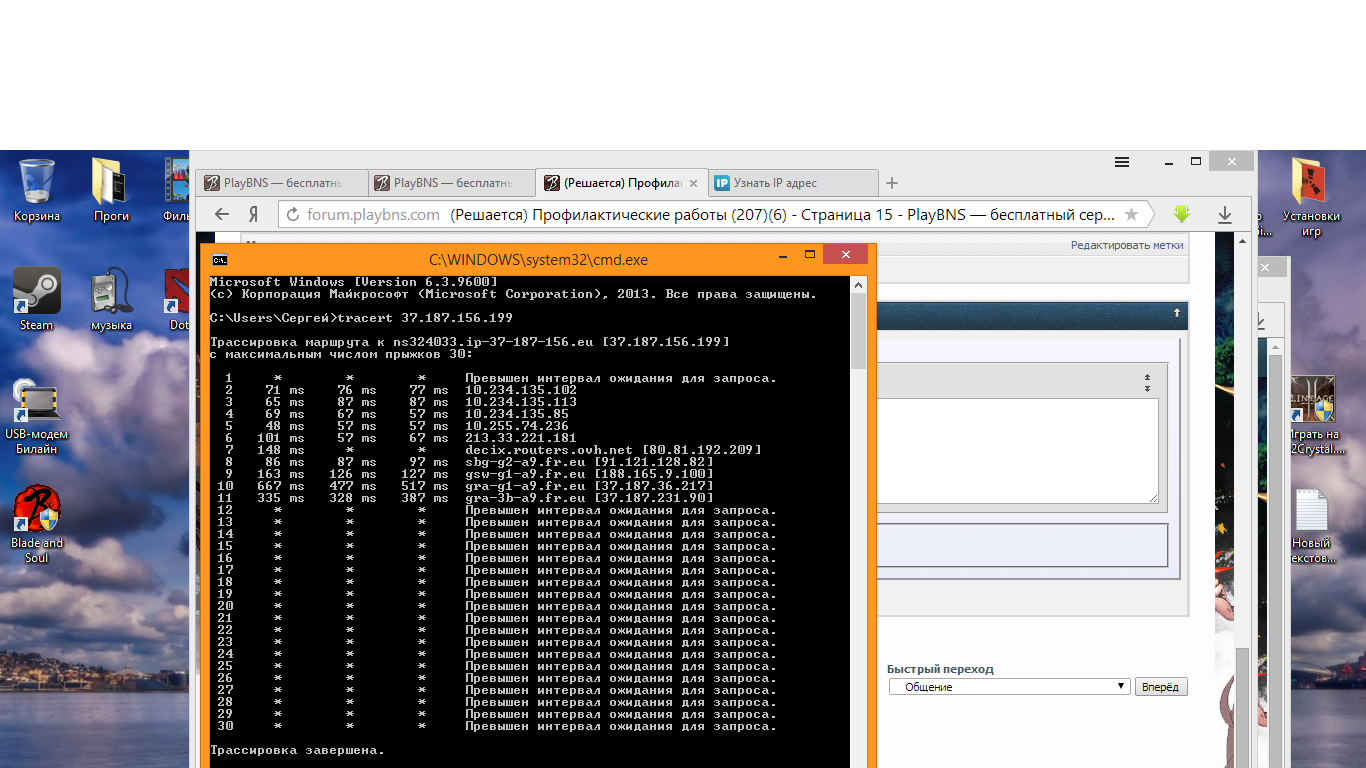Click the 10.255.74.236 hop address
1366x768 pixels.
pyautogui.click(x=517, y=426)
